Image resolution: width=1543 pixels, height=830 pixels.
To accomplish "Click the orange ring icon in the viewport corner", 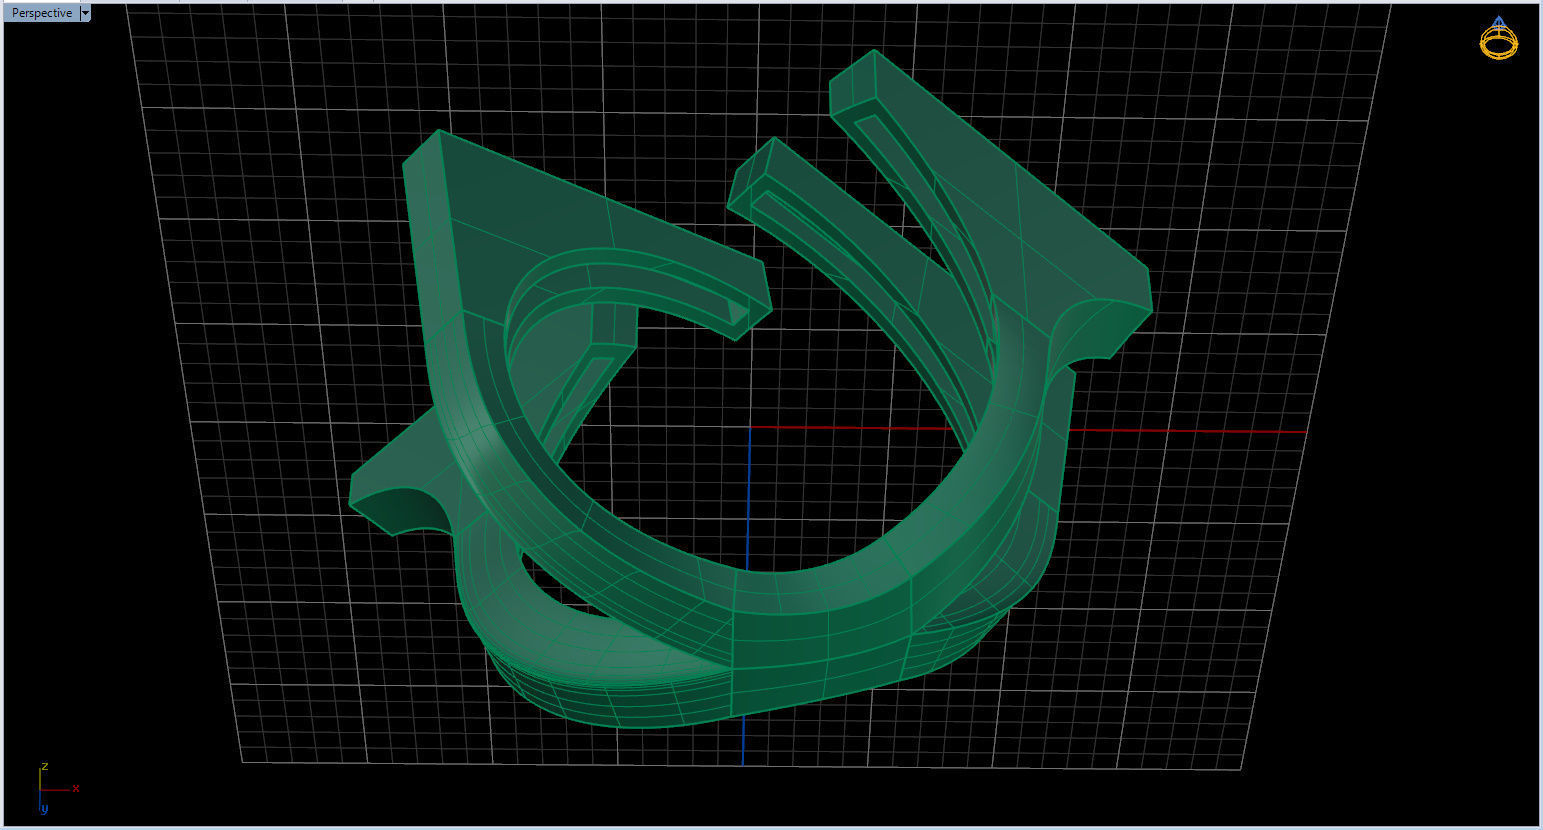I will 1498,38.
